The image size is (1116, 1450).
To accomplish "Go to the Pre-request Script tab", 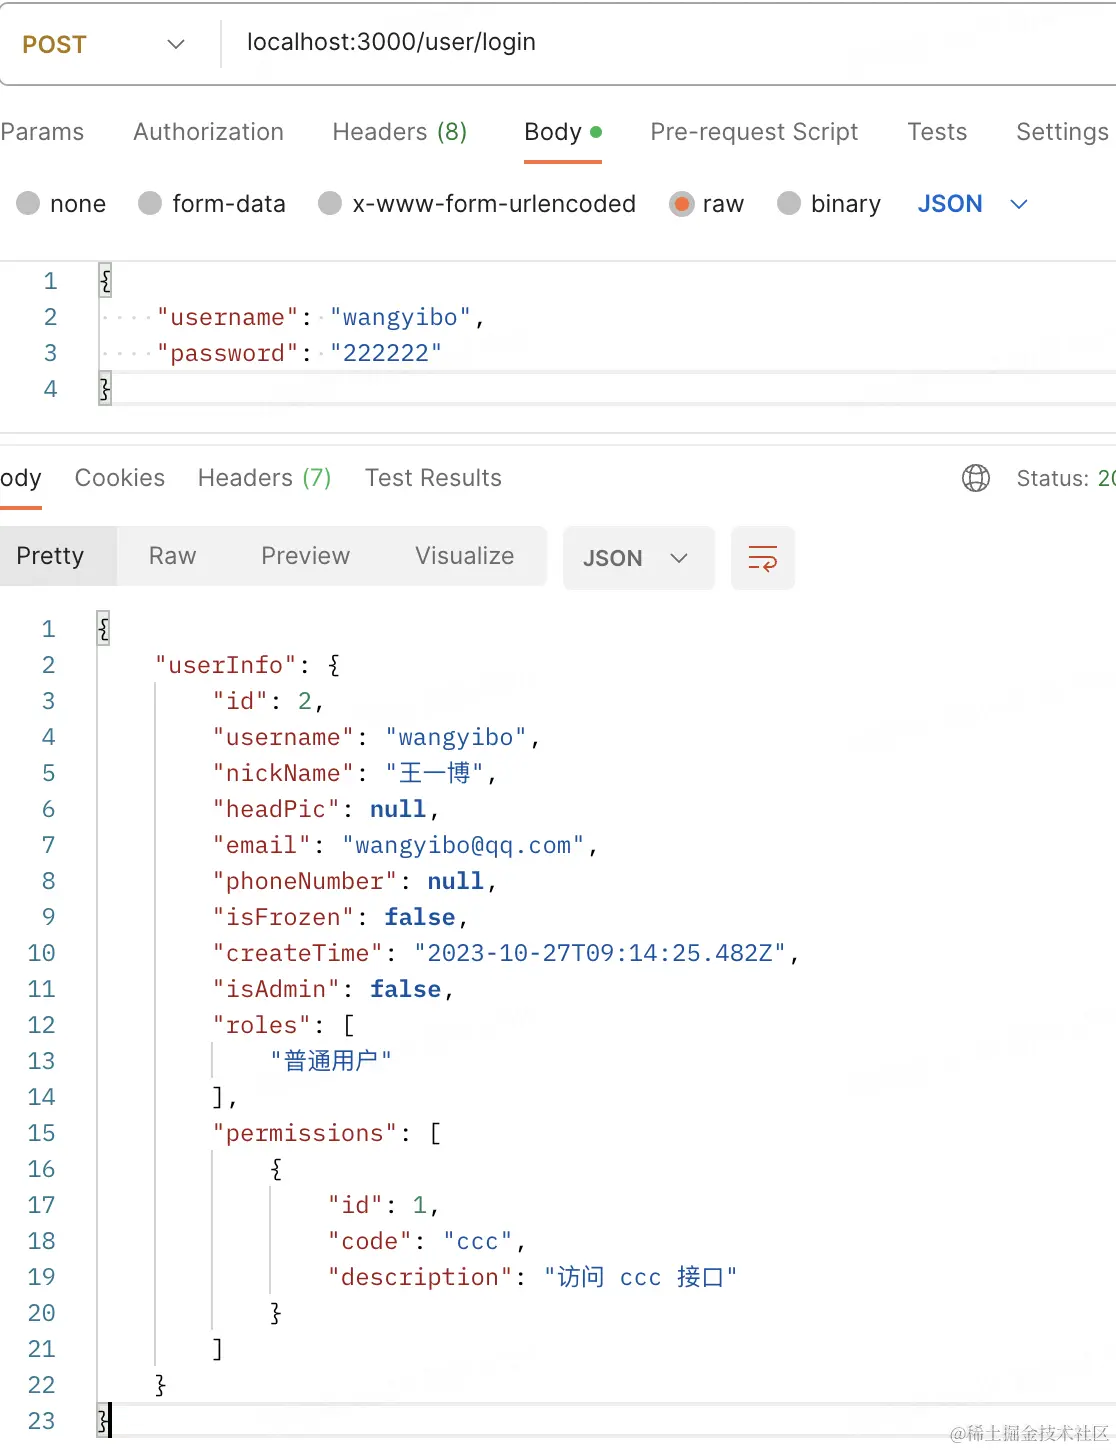I will tap(754, 132).
